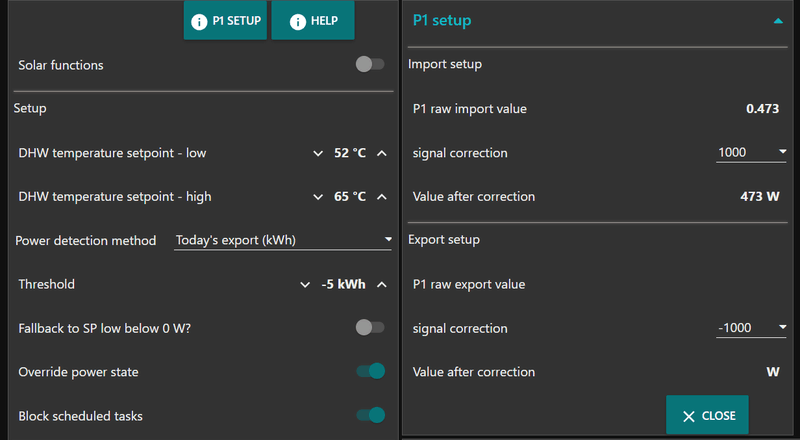800x440 pixels.
Task: Toggle Fallback to SP low switch
Action: coord(370,328)
